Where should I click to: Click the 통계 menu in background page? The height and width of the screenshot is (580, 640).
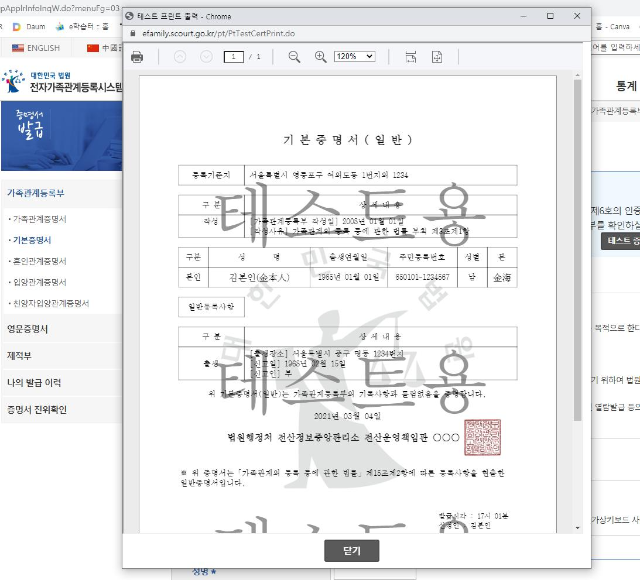pyautogui.click(x=626, y=86)
